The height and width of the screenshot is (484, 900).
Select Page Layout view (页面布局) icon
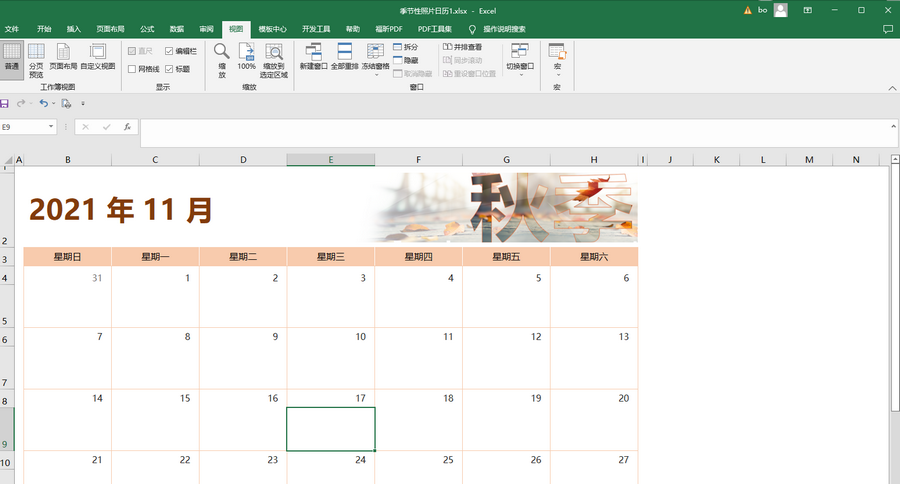(x=63, y=57)
